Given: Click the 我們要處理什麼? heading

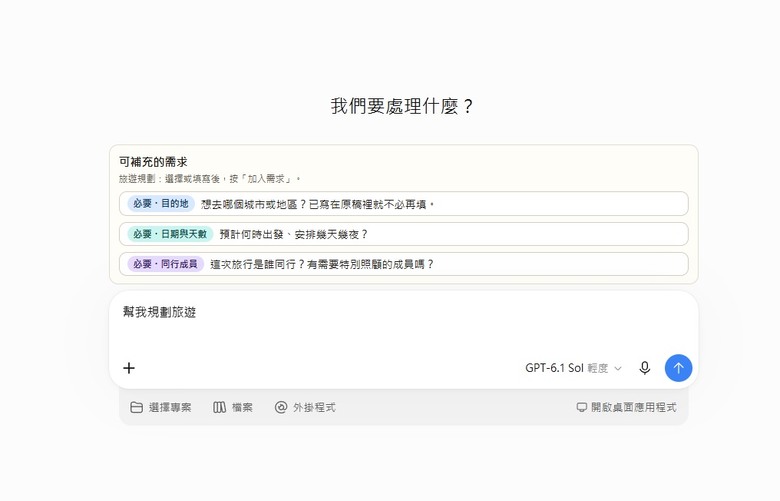Looking at the screenshot, I should coord(402,106).
